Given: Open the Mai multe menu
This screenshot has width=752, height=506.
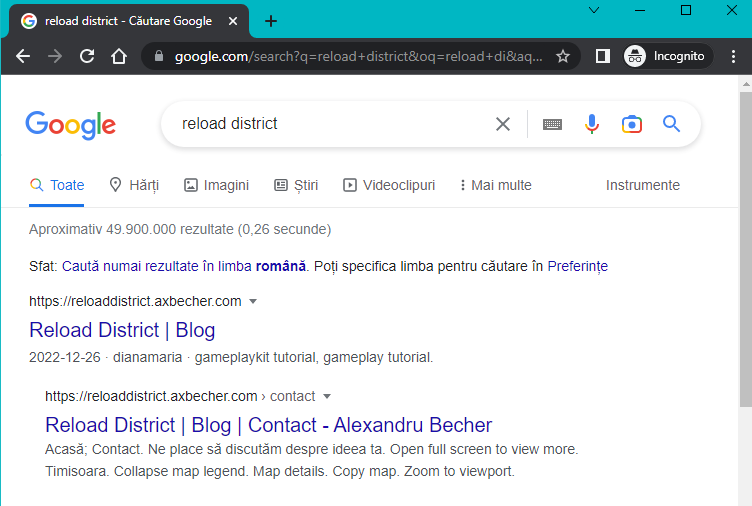Looking at the screenshot, I should [495, 185].
